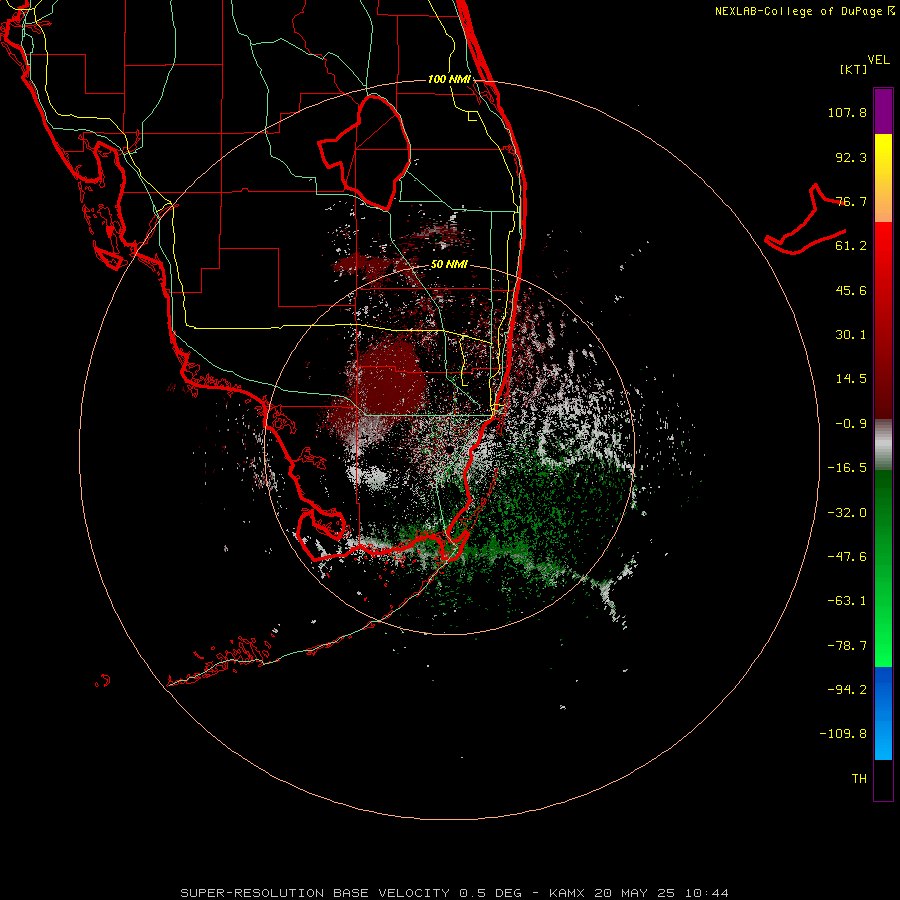The height and width of the screenshot is (900, 900).
Task: Click the -32.0 velocity scale label
Action: pyautogui.click(x=847, y=513)
